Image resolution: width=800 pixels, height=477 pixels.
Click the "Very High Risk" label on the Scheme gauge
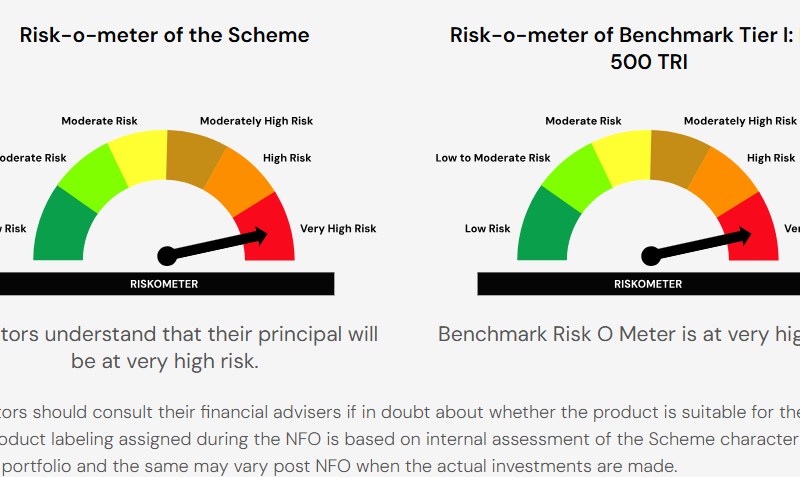click(x=338, y=229)
